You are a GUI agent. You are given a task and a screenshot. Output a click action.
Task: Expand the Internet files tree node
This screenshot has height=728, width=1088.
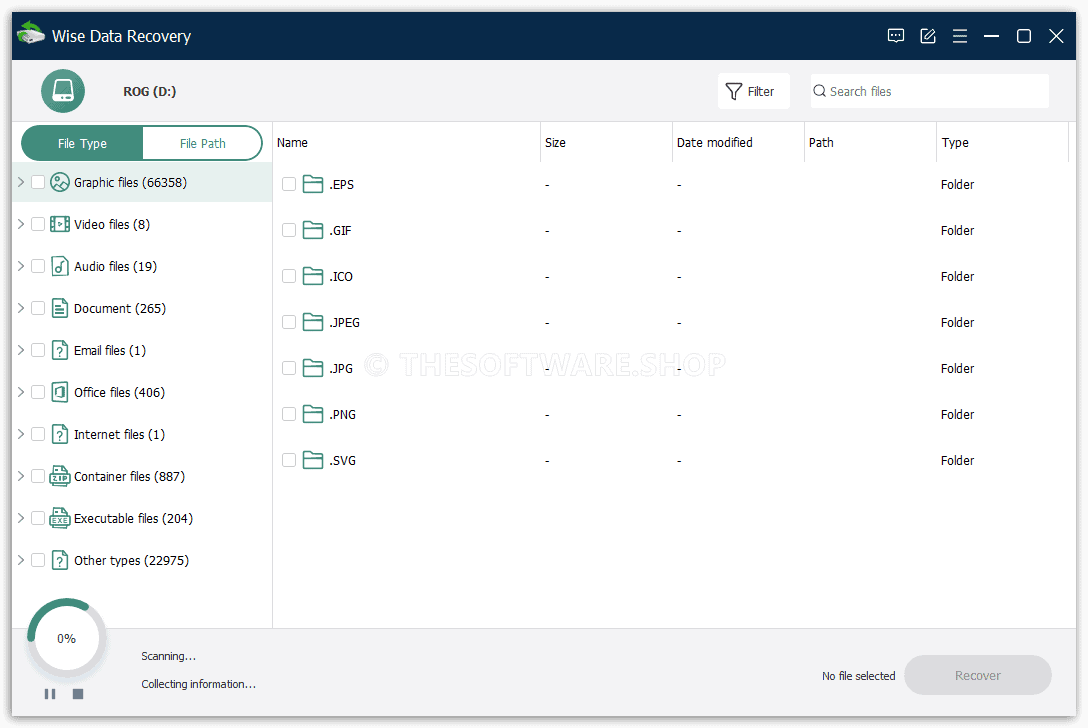pos(21,434)
